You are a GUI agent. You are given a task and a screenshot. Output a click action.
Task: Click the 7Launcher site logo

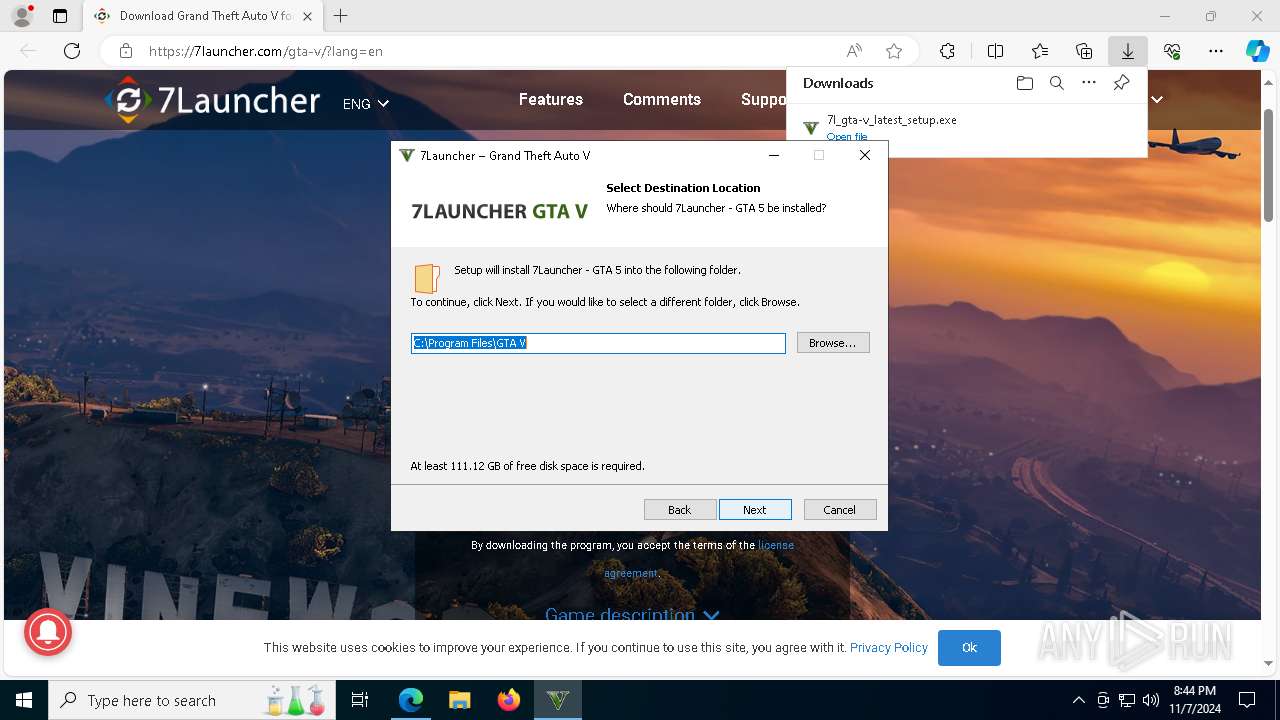coord(213,100)
